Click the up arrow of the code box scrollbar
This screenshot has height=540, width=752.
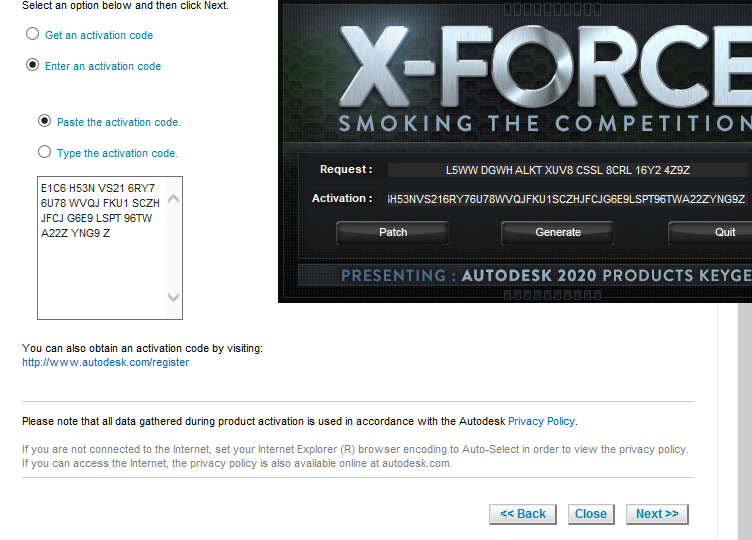(x=174, y=199)
